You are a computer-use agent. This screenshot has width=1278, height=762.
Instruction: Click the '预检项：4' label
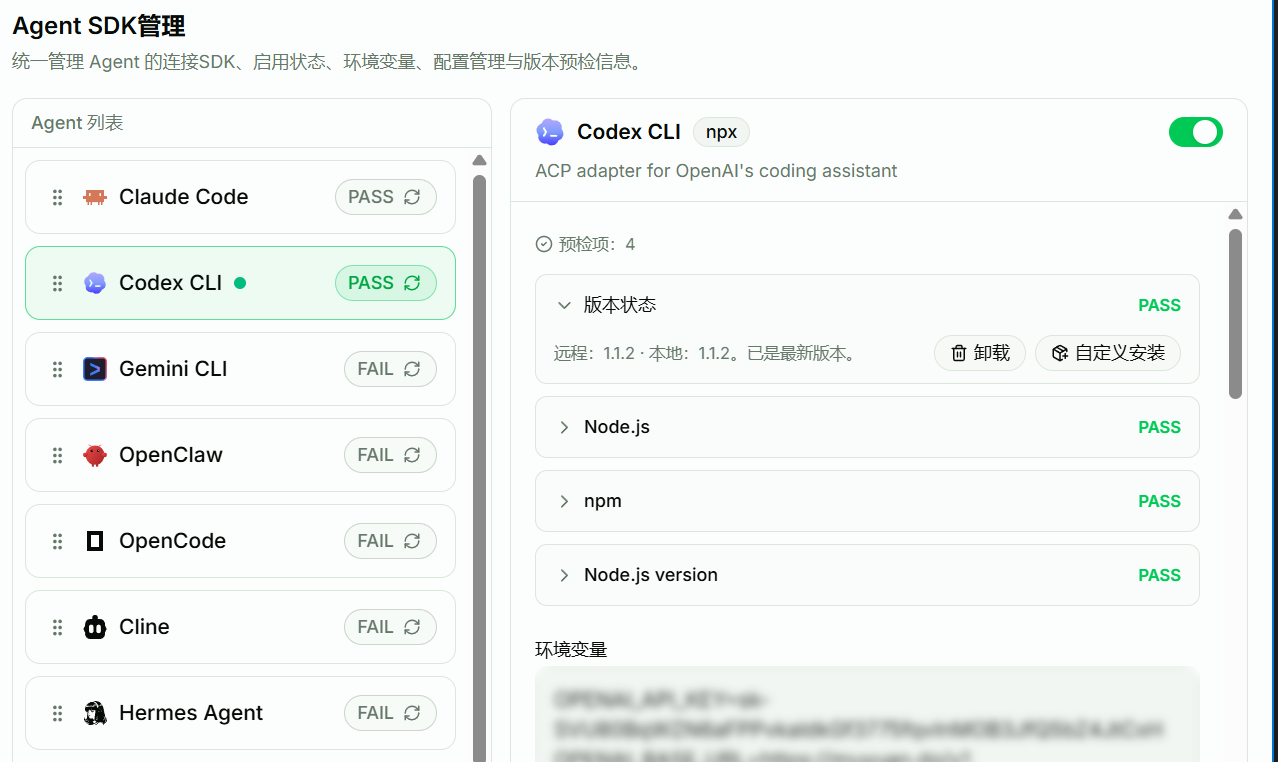597,244
